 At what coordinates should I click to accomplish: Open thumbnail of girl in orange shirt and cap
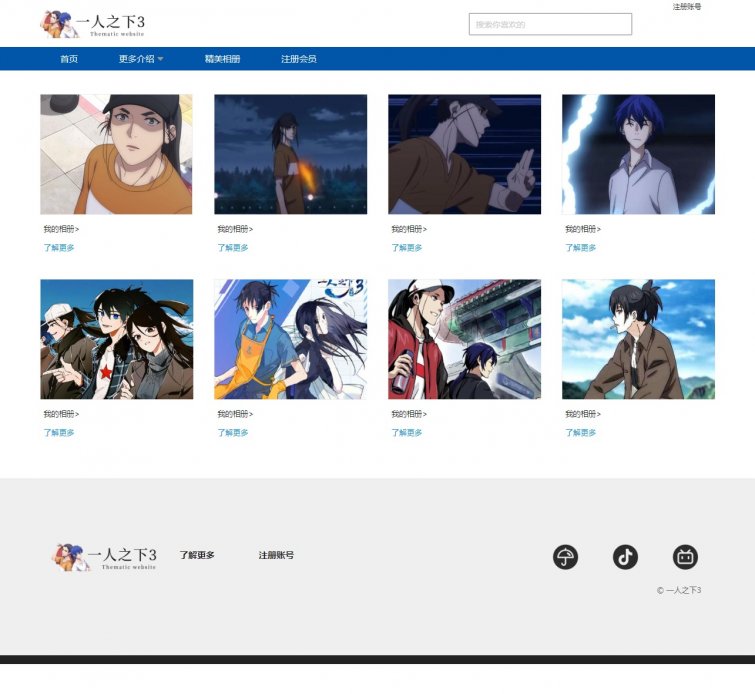[116, 154]
